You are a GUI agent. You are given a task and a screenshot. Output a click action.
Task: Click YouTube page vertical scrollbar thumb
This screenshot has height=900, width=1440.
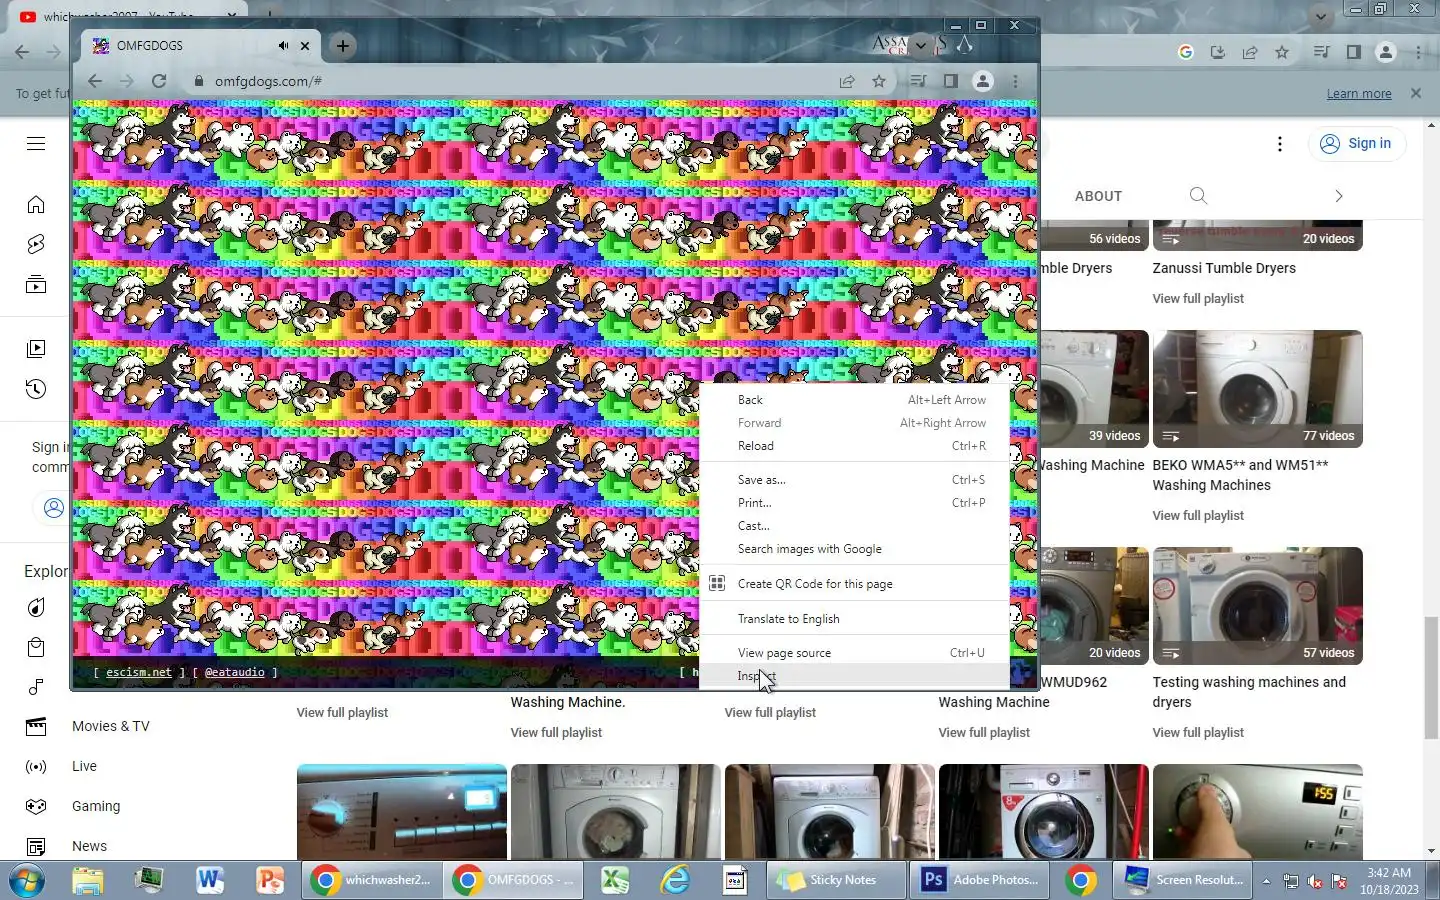point(1431,676)
